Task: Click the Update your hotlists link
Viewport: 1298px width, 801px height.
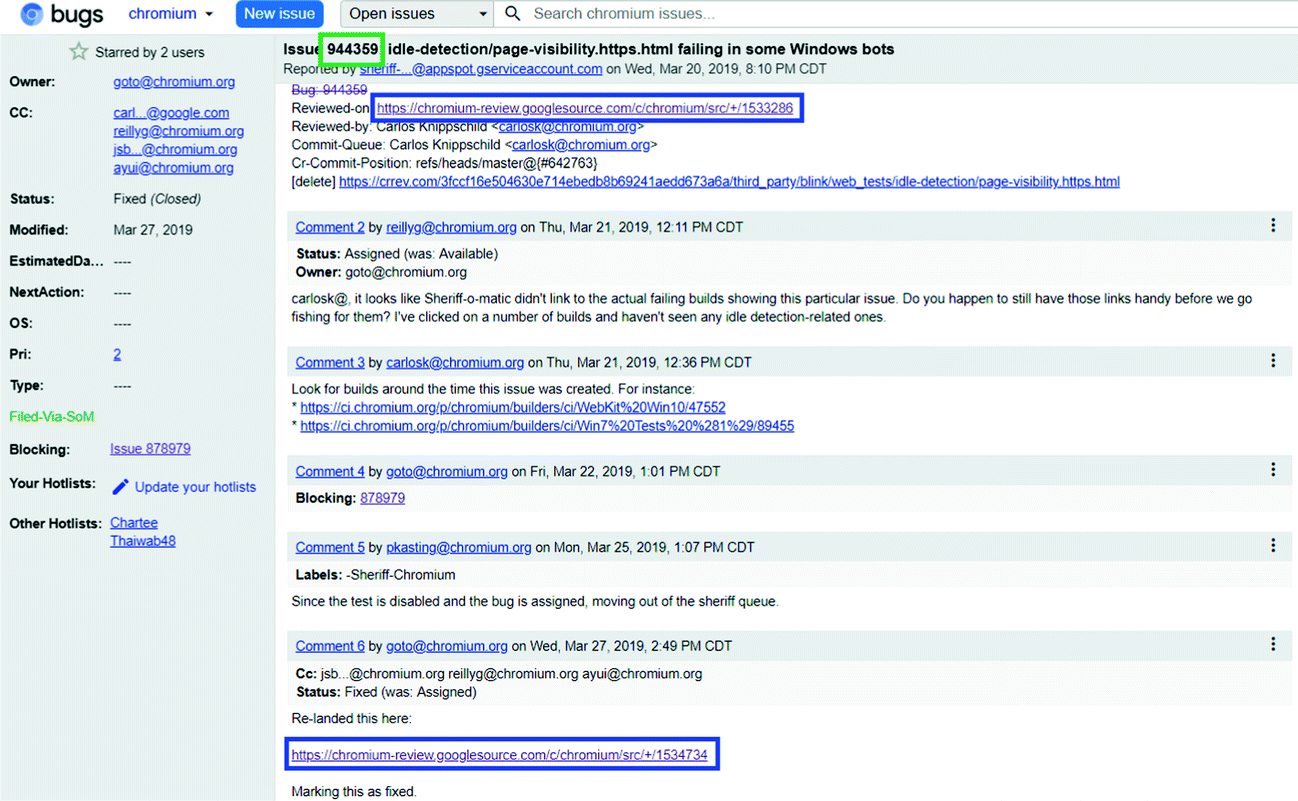Action: coord(195,487)
